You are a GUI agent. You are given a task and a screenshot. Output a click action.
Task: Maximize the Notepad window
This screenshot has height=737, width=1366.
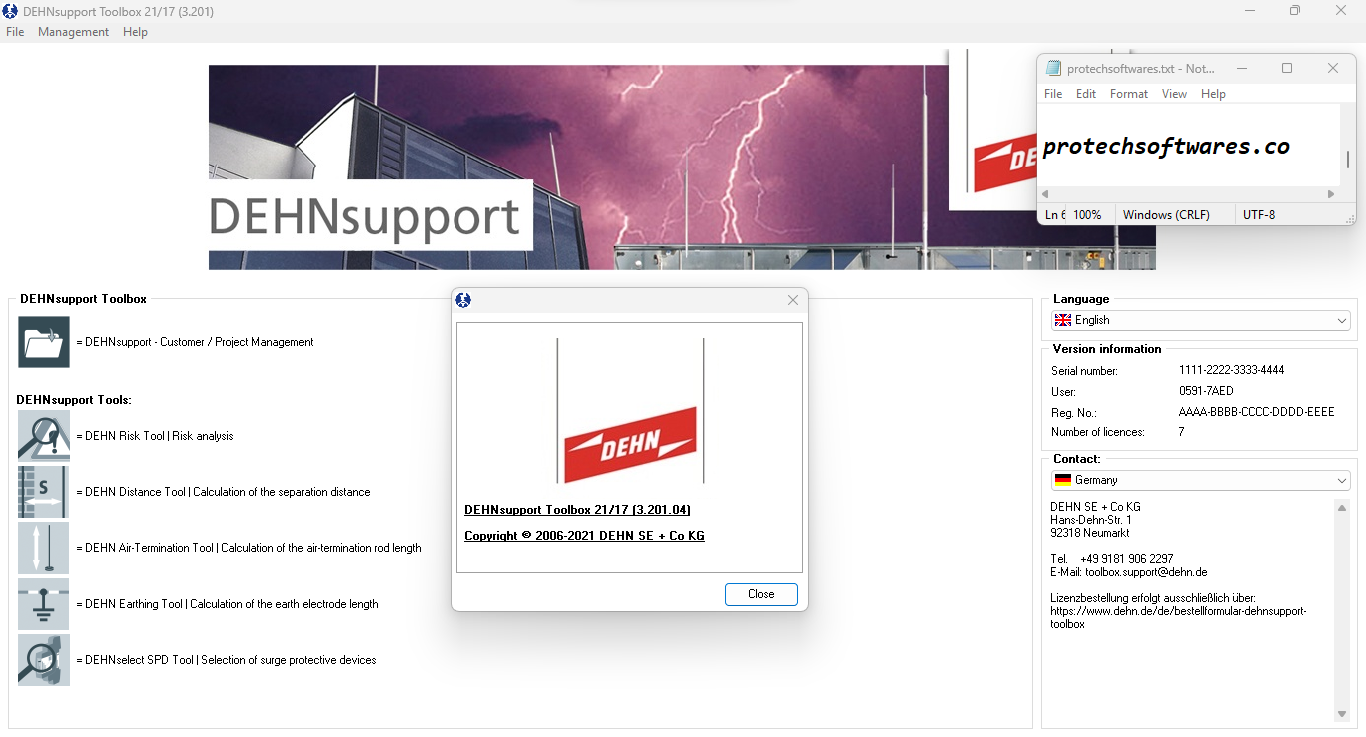[x=1287, y=68]
